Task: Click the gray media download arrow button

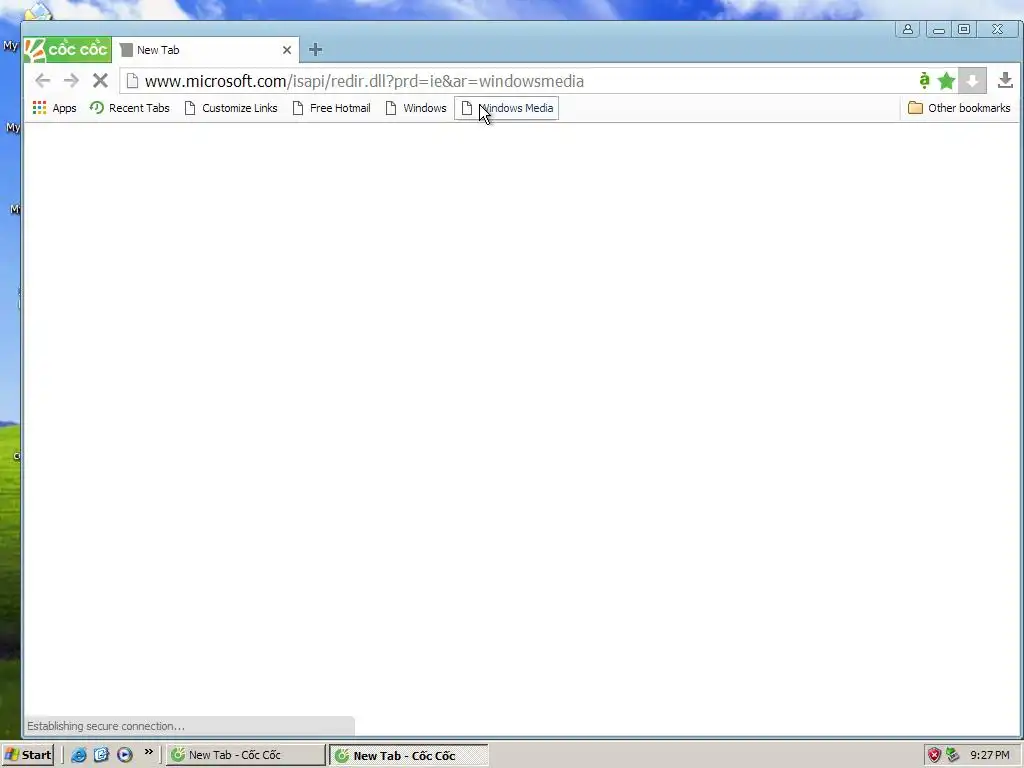Action: pyautogui.click(x=972, y=81)
